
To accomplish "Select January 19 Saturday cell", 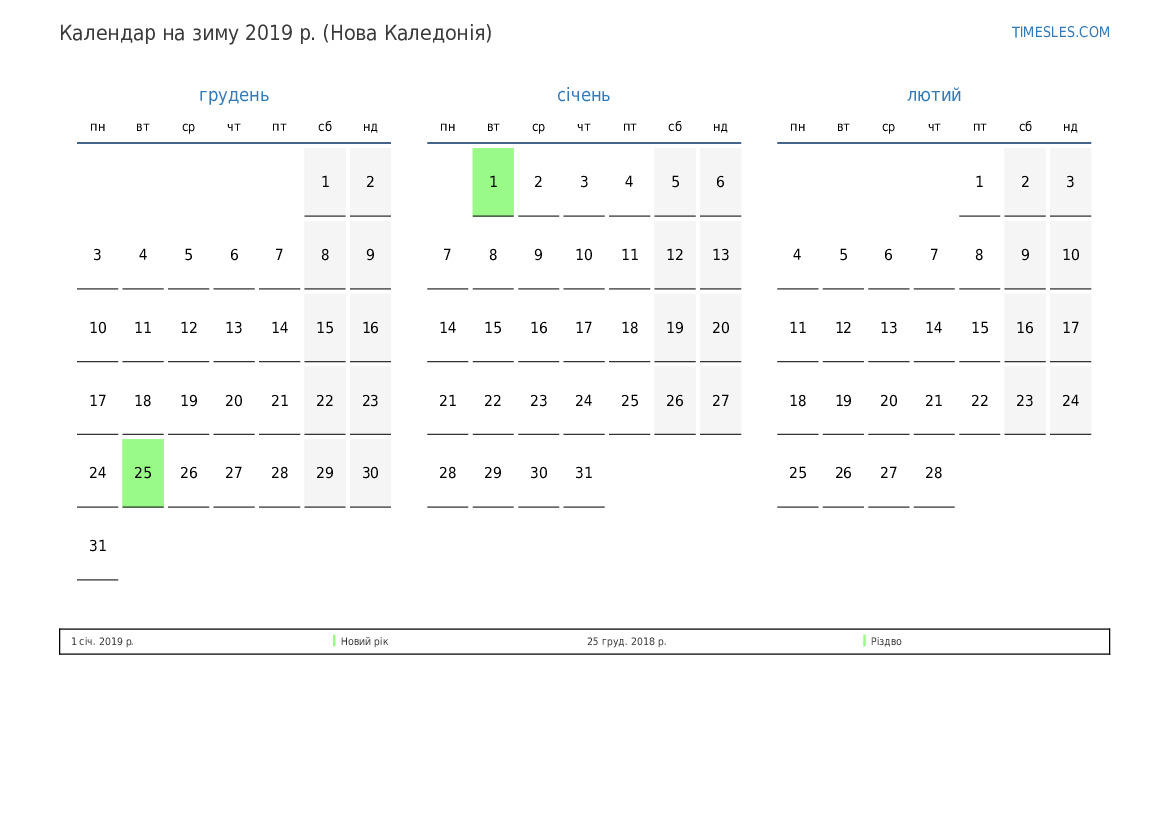I will pyautogui.click(x=675, y=328).
